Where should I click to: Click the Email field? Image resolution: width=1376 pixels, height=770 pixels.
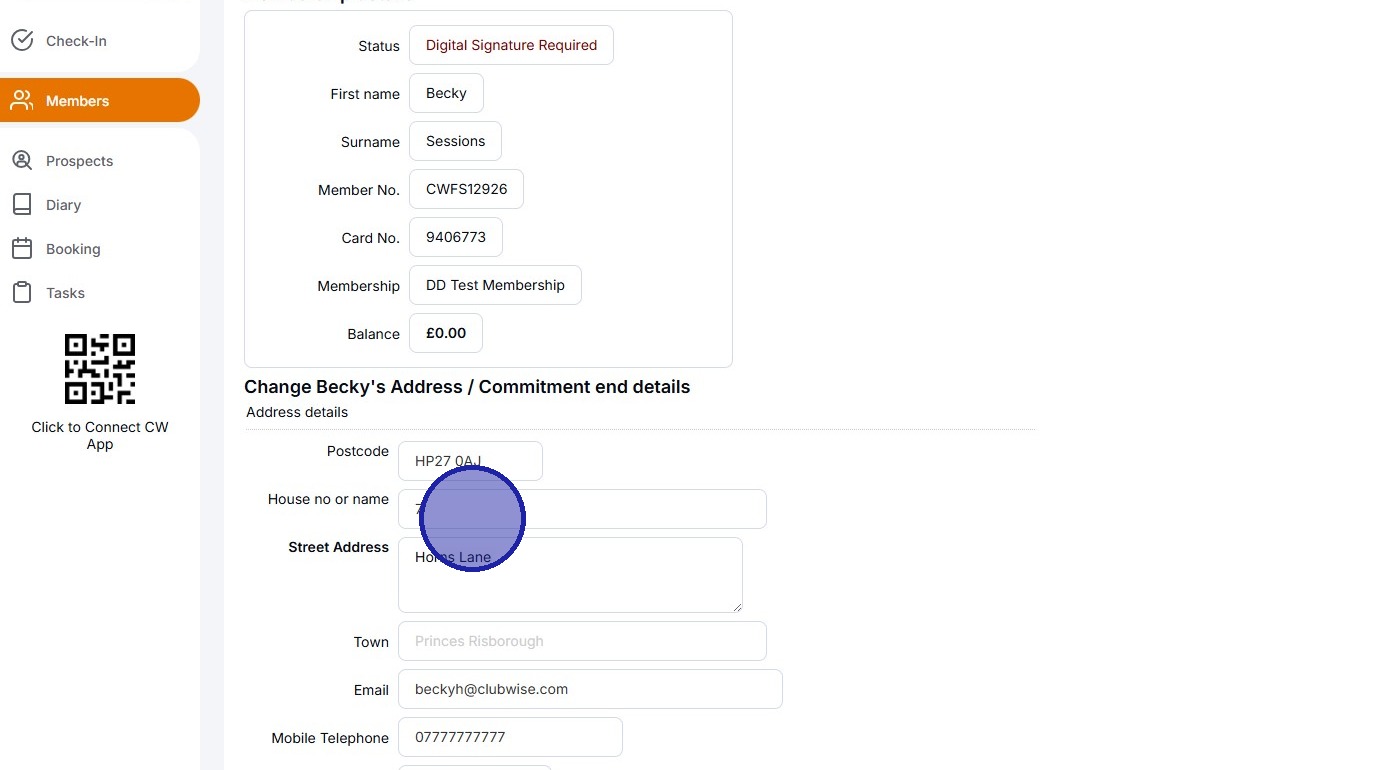(590, 689)
